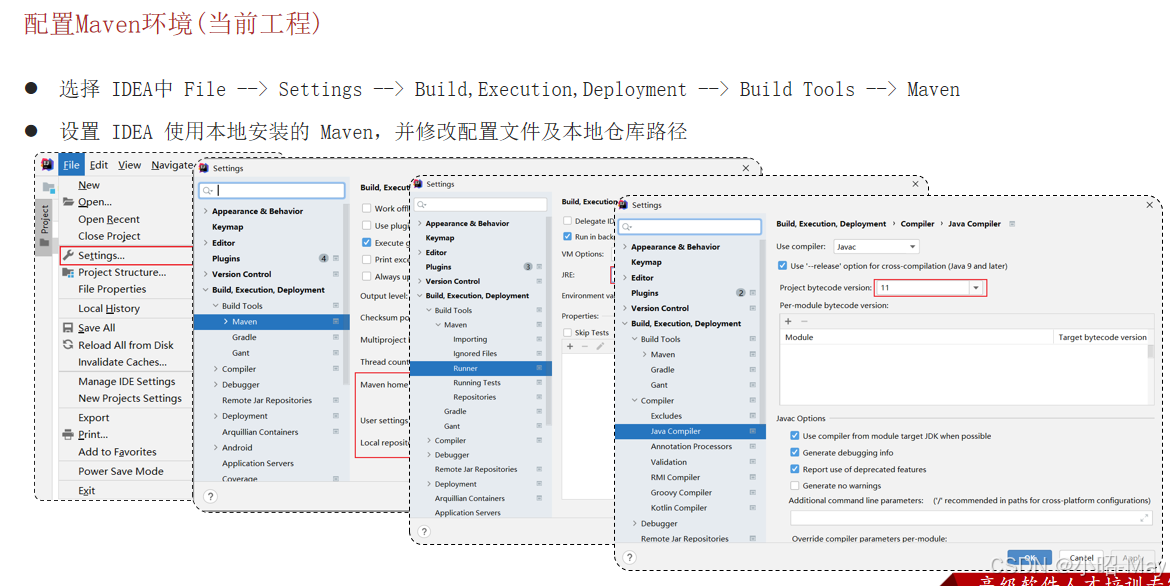This screenshot has height=586, width=1170.
Task: Click the Additional command line parameters field
Action: click(x=971, y=517)
